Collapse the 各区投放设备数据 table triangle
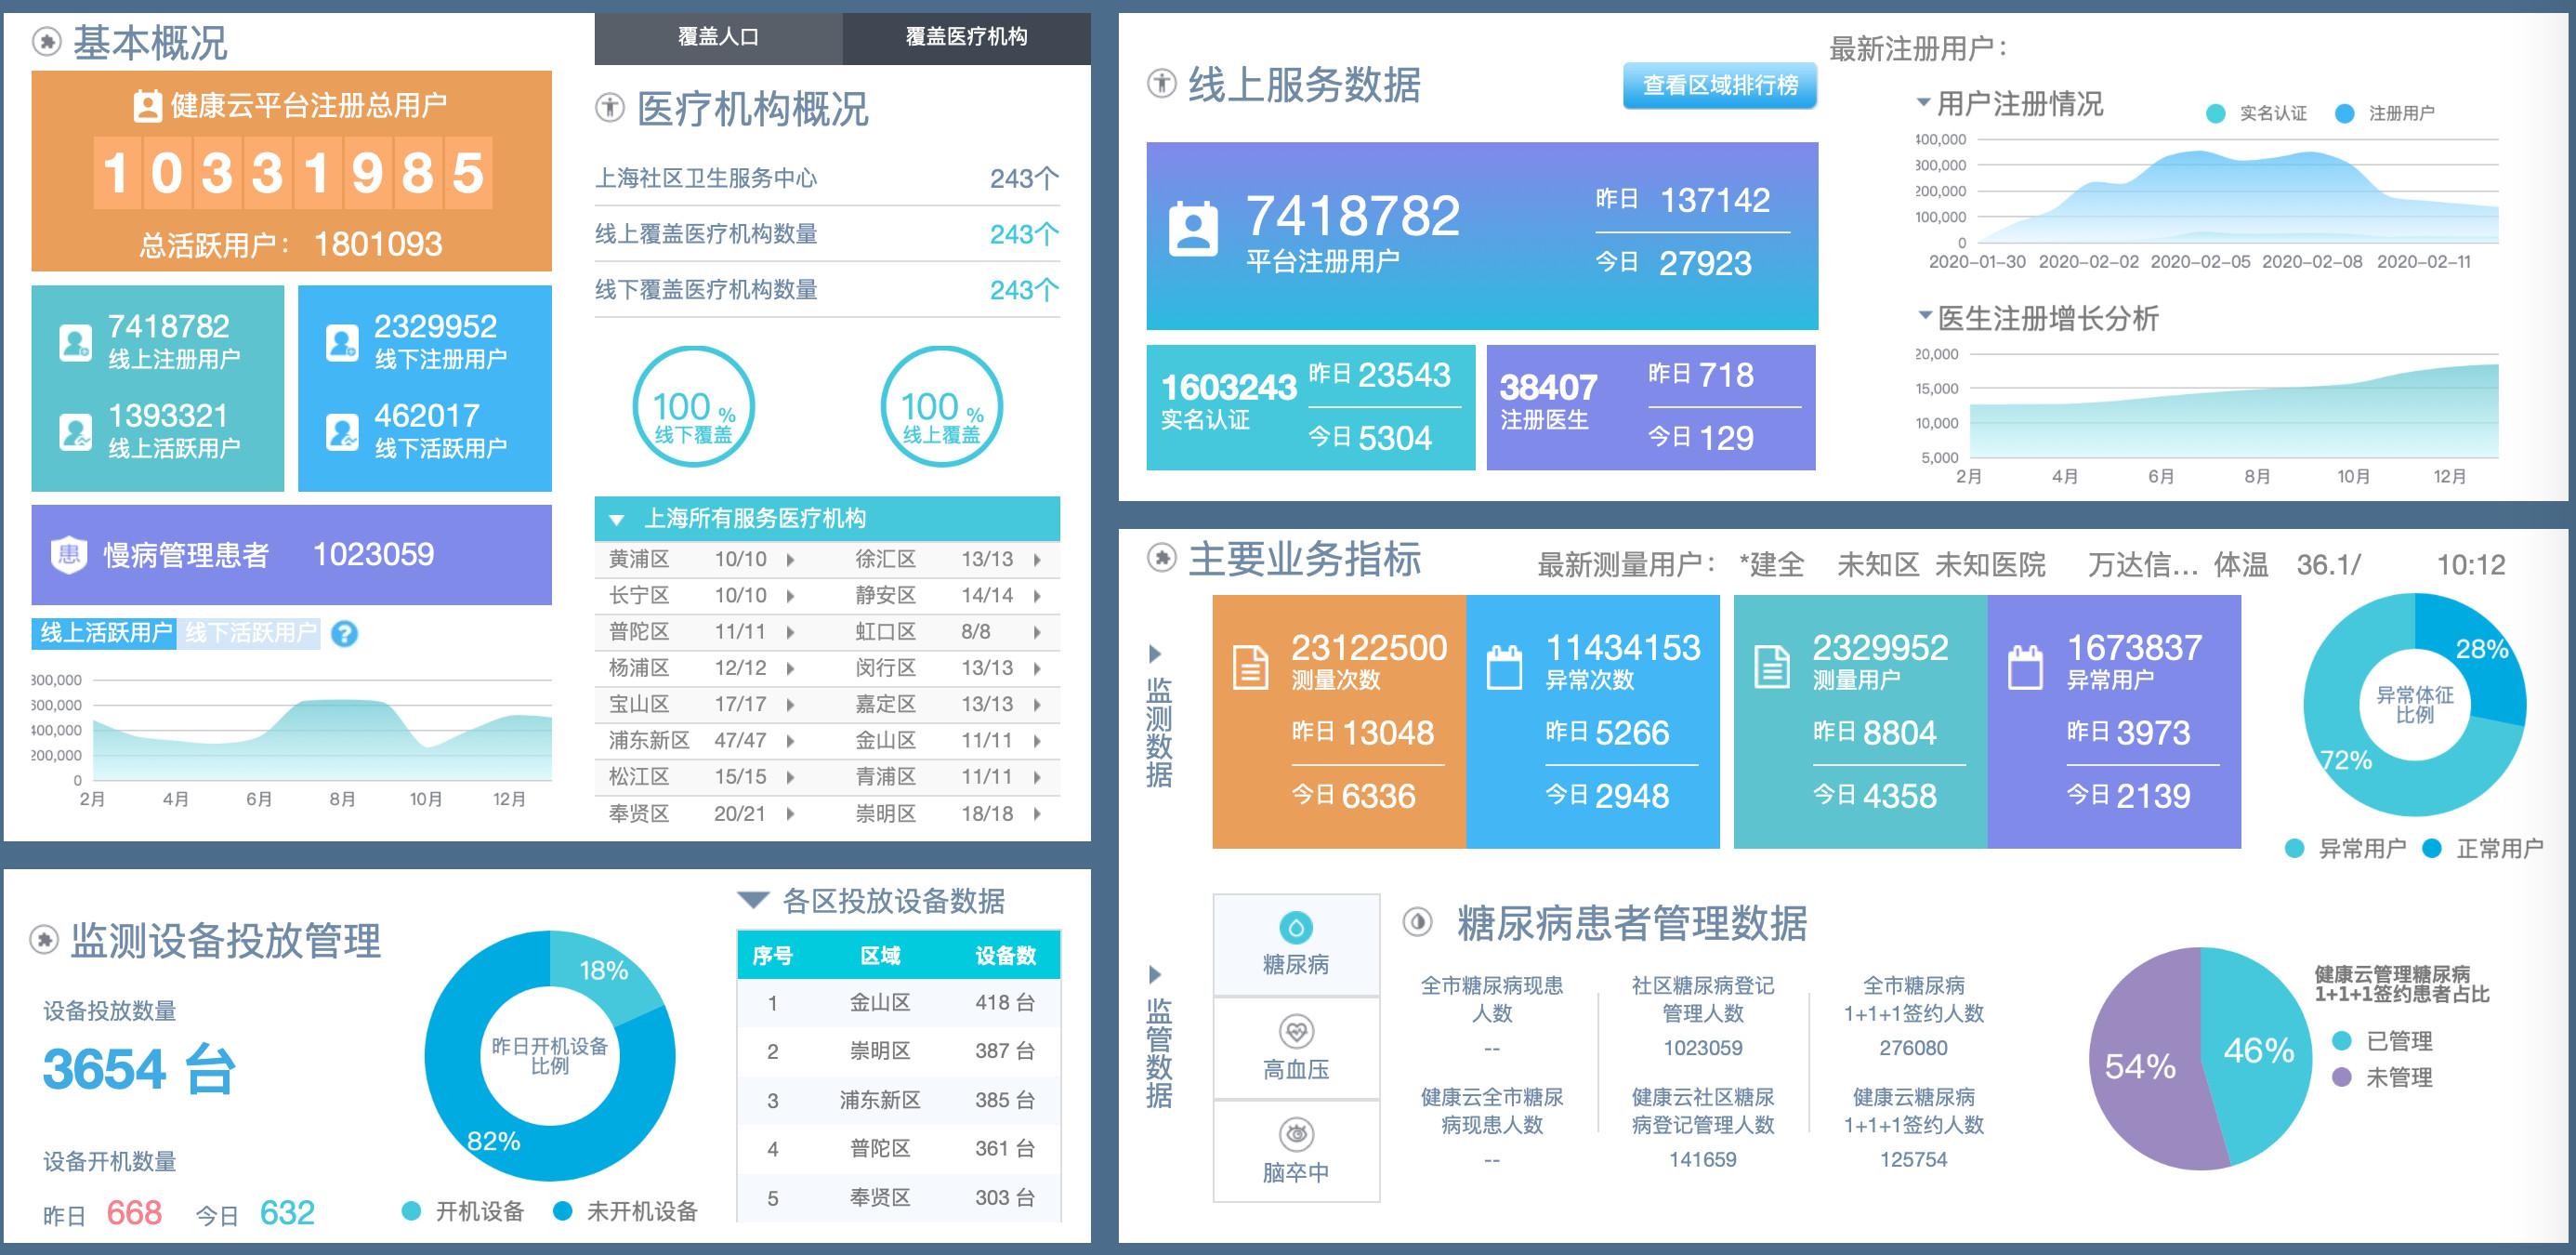Viewport: 2576px width, 1255px height. [x=753, y=899]
